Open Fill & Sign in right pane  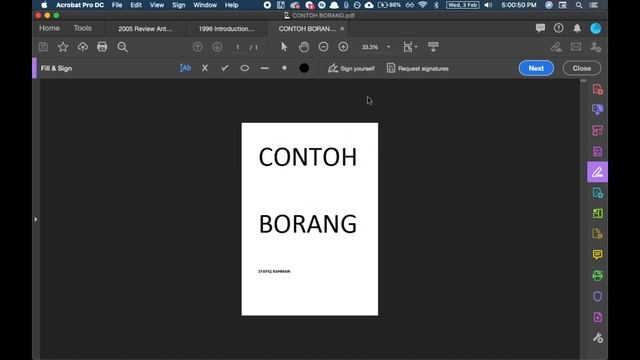point(598,172)
